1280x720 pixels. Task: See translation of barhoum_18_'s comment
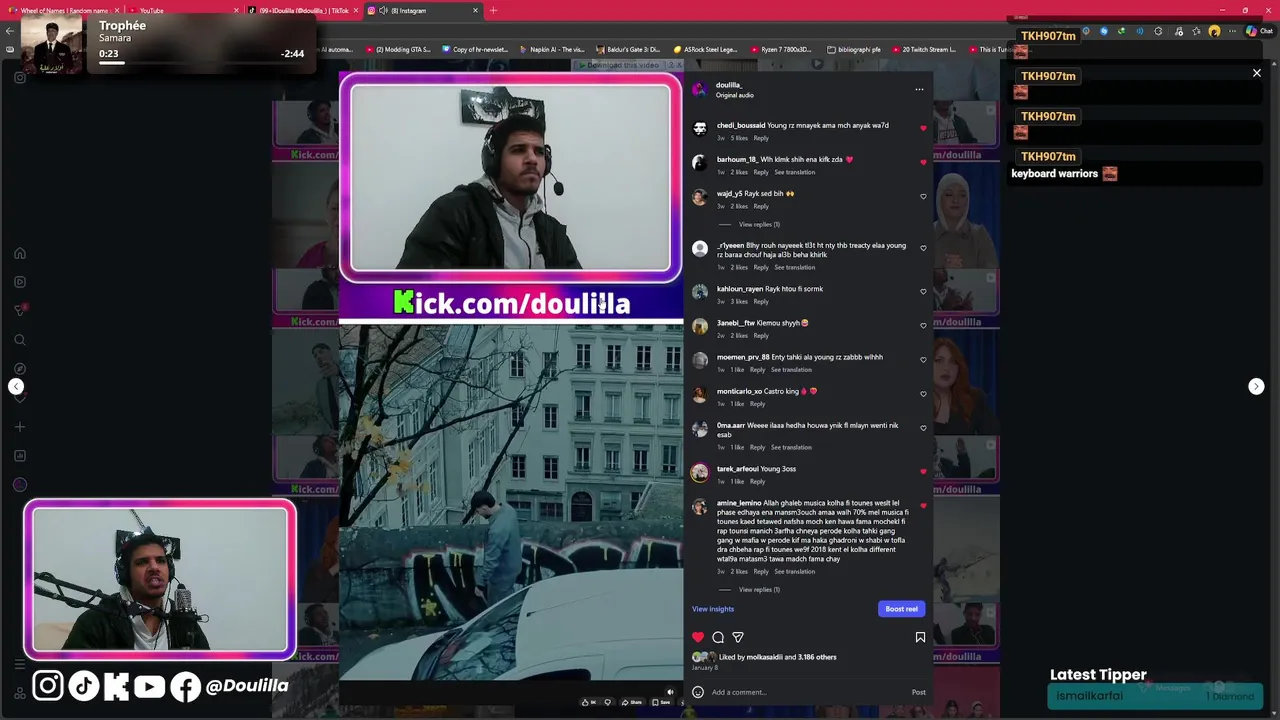coord(794,172)
